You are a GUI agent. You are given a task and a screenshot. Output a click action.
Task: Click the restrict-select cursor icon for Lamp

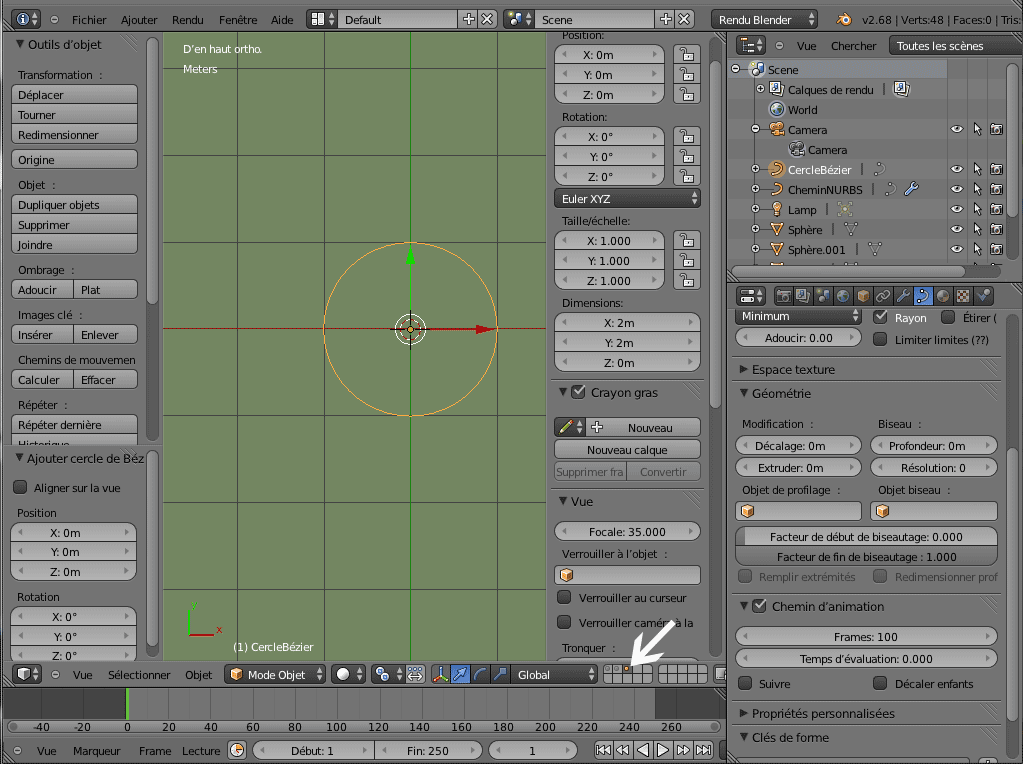[x=977, y=209]
